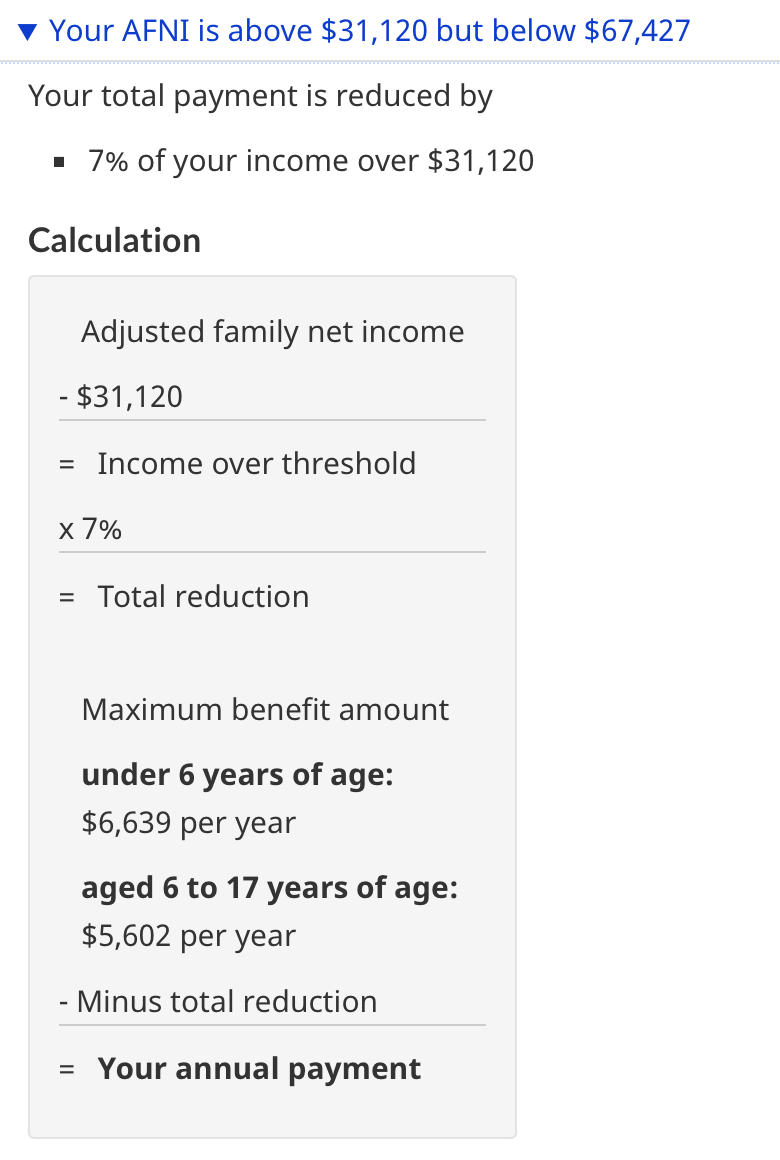Click the square bullet marker before 7%
780x1160 pixels.
point(60,162)
